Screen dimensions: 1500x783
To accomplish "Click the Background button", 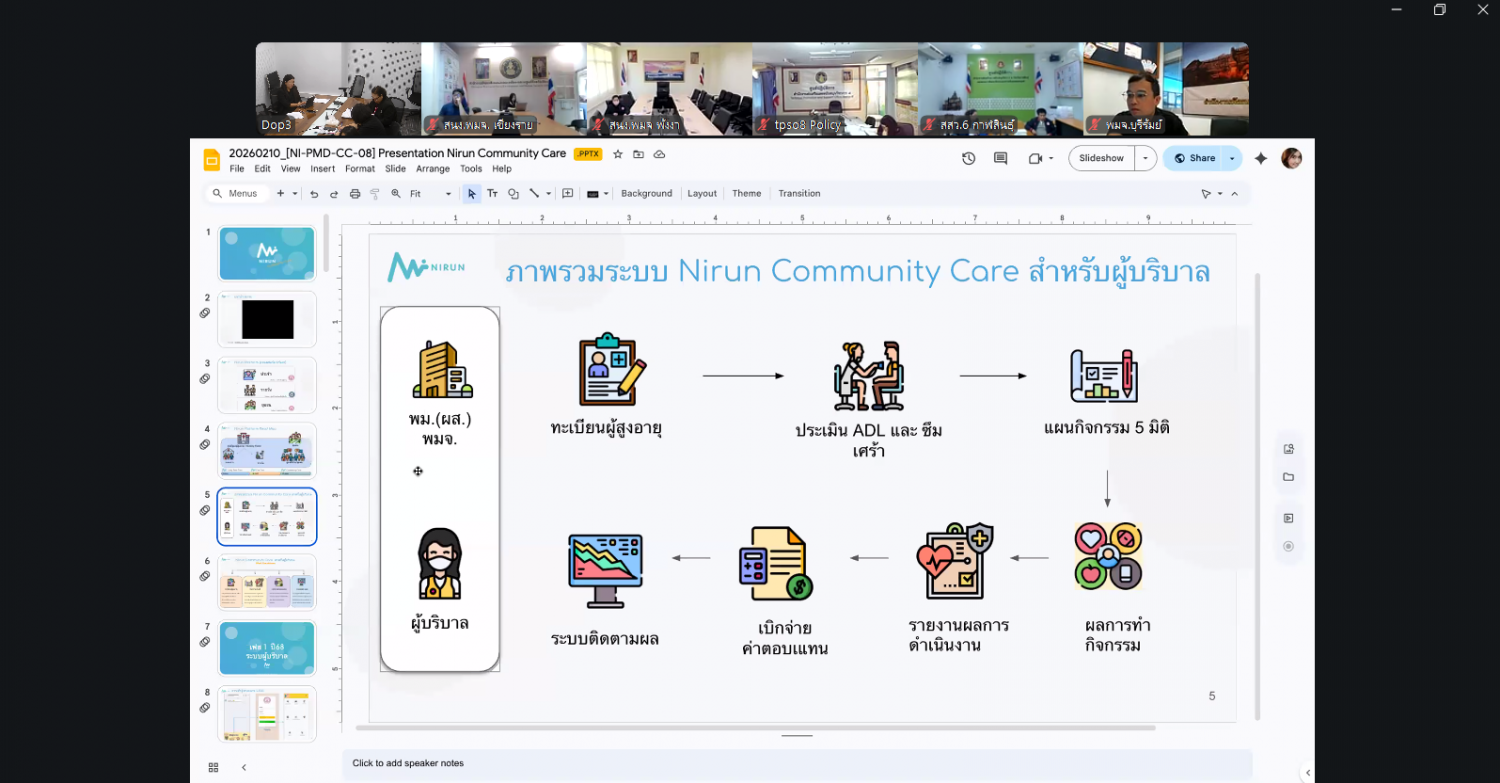I will 646,194.
